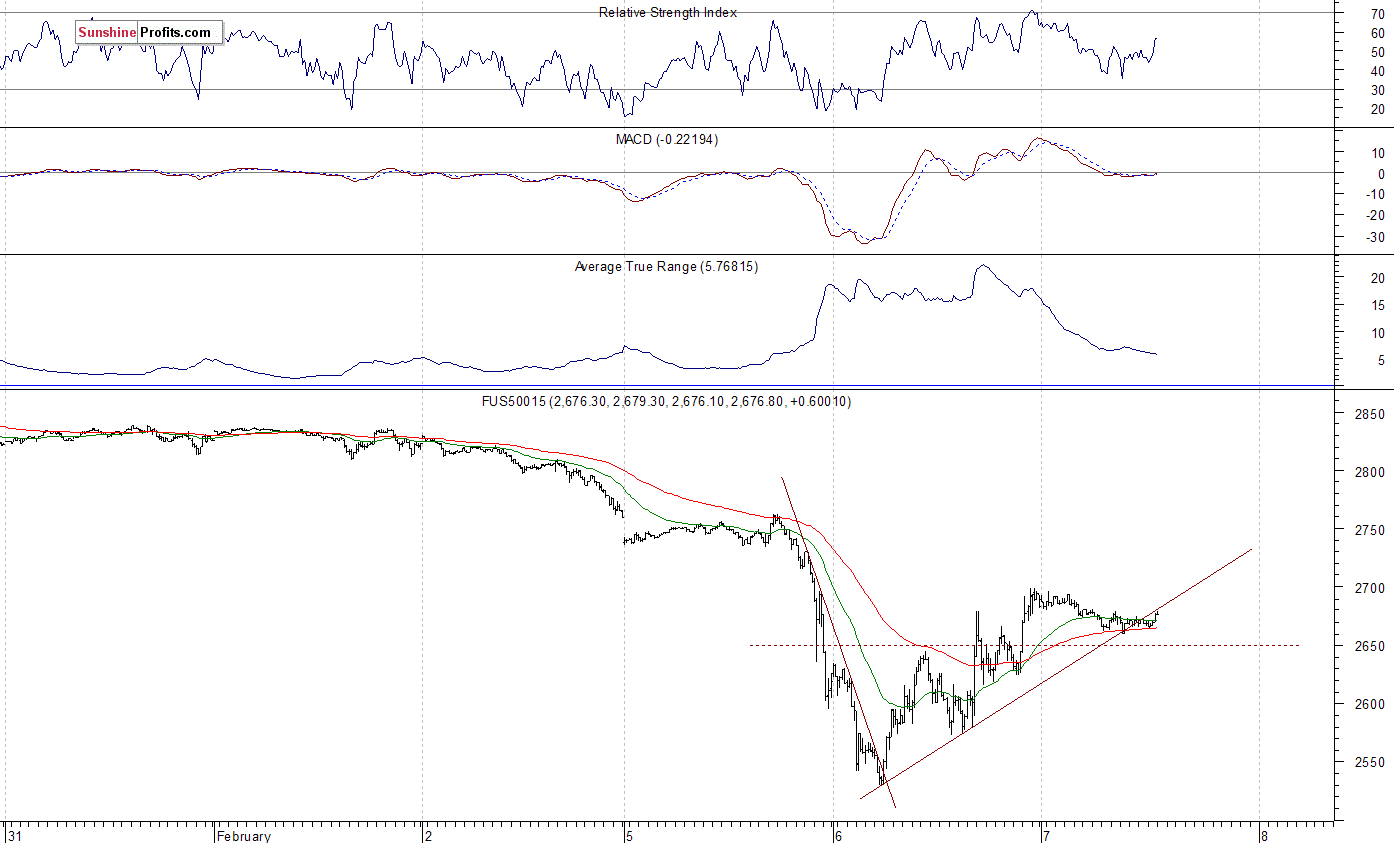This screenshot has width=1394, height=843.
Task: Click the Relative Strength Index title
Action: tap(668, 12)
